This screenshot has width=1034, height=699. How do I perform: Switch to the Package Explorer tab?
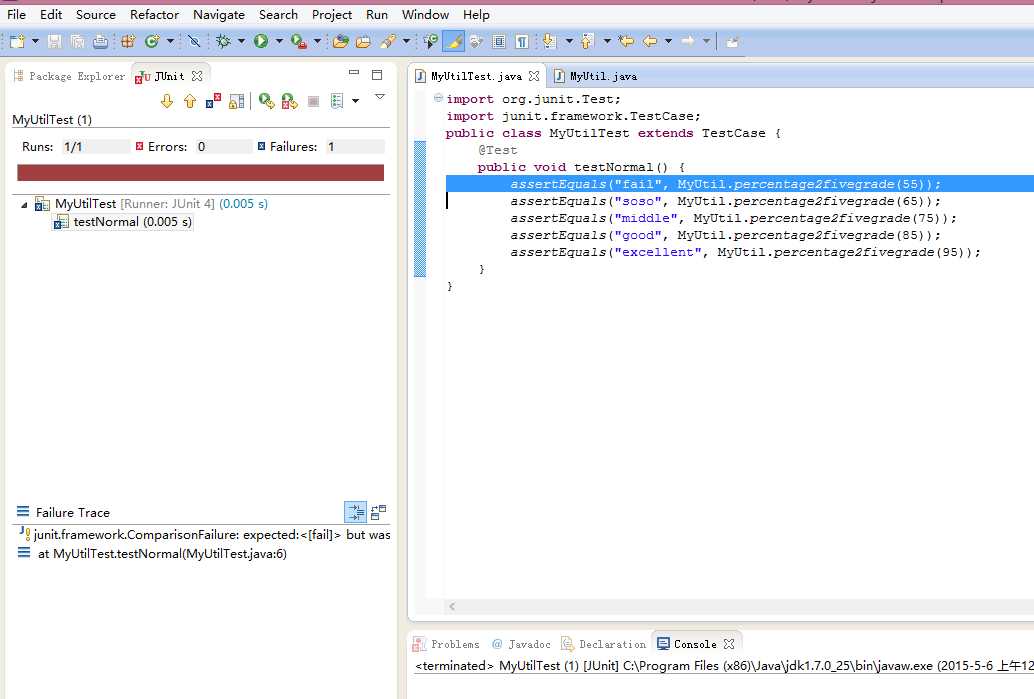(69, 76)
